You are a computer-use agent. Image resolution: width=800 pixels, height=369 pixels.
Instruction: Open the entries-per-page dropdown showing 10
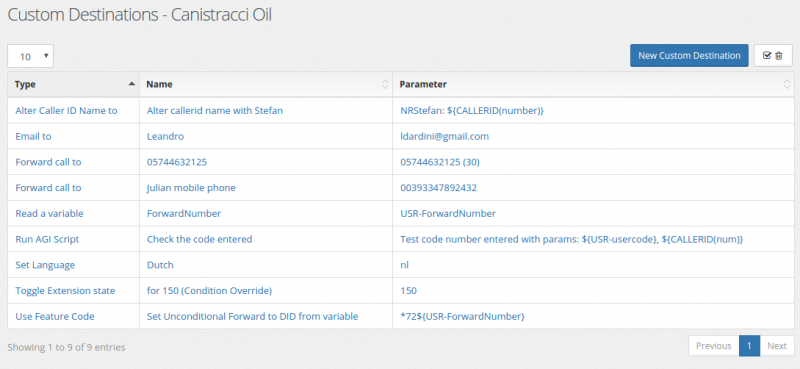pyautogui.click(x=30, y=56)
